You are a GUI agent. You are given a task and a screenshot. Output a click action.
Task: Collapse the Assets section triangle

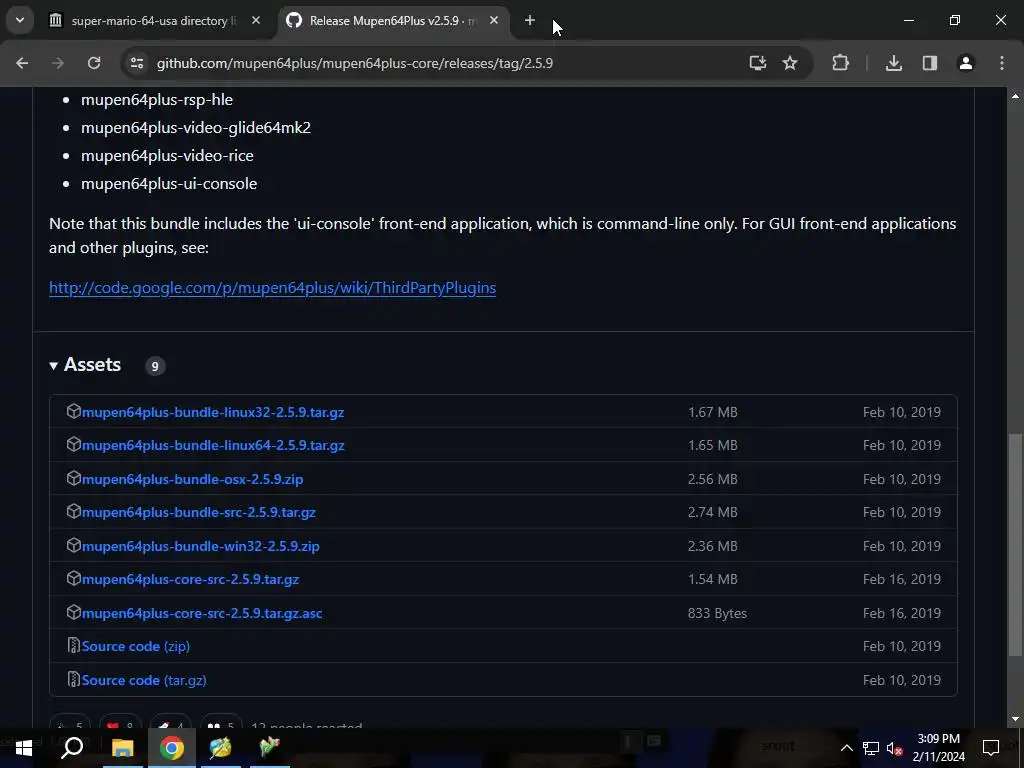54,366
